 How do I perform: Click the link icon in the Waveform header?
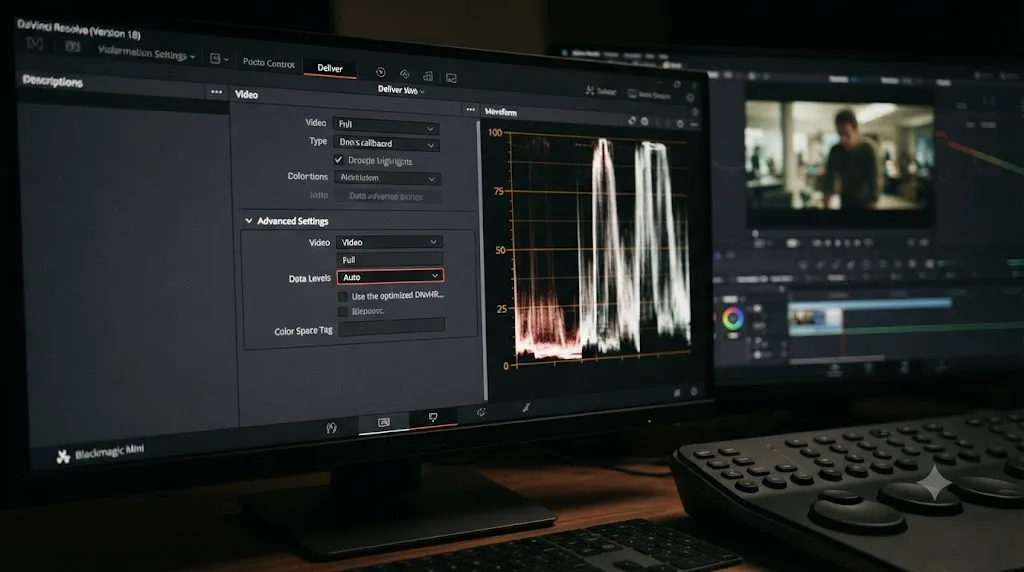coord(632,121)
